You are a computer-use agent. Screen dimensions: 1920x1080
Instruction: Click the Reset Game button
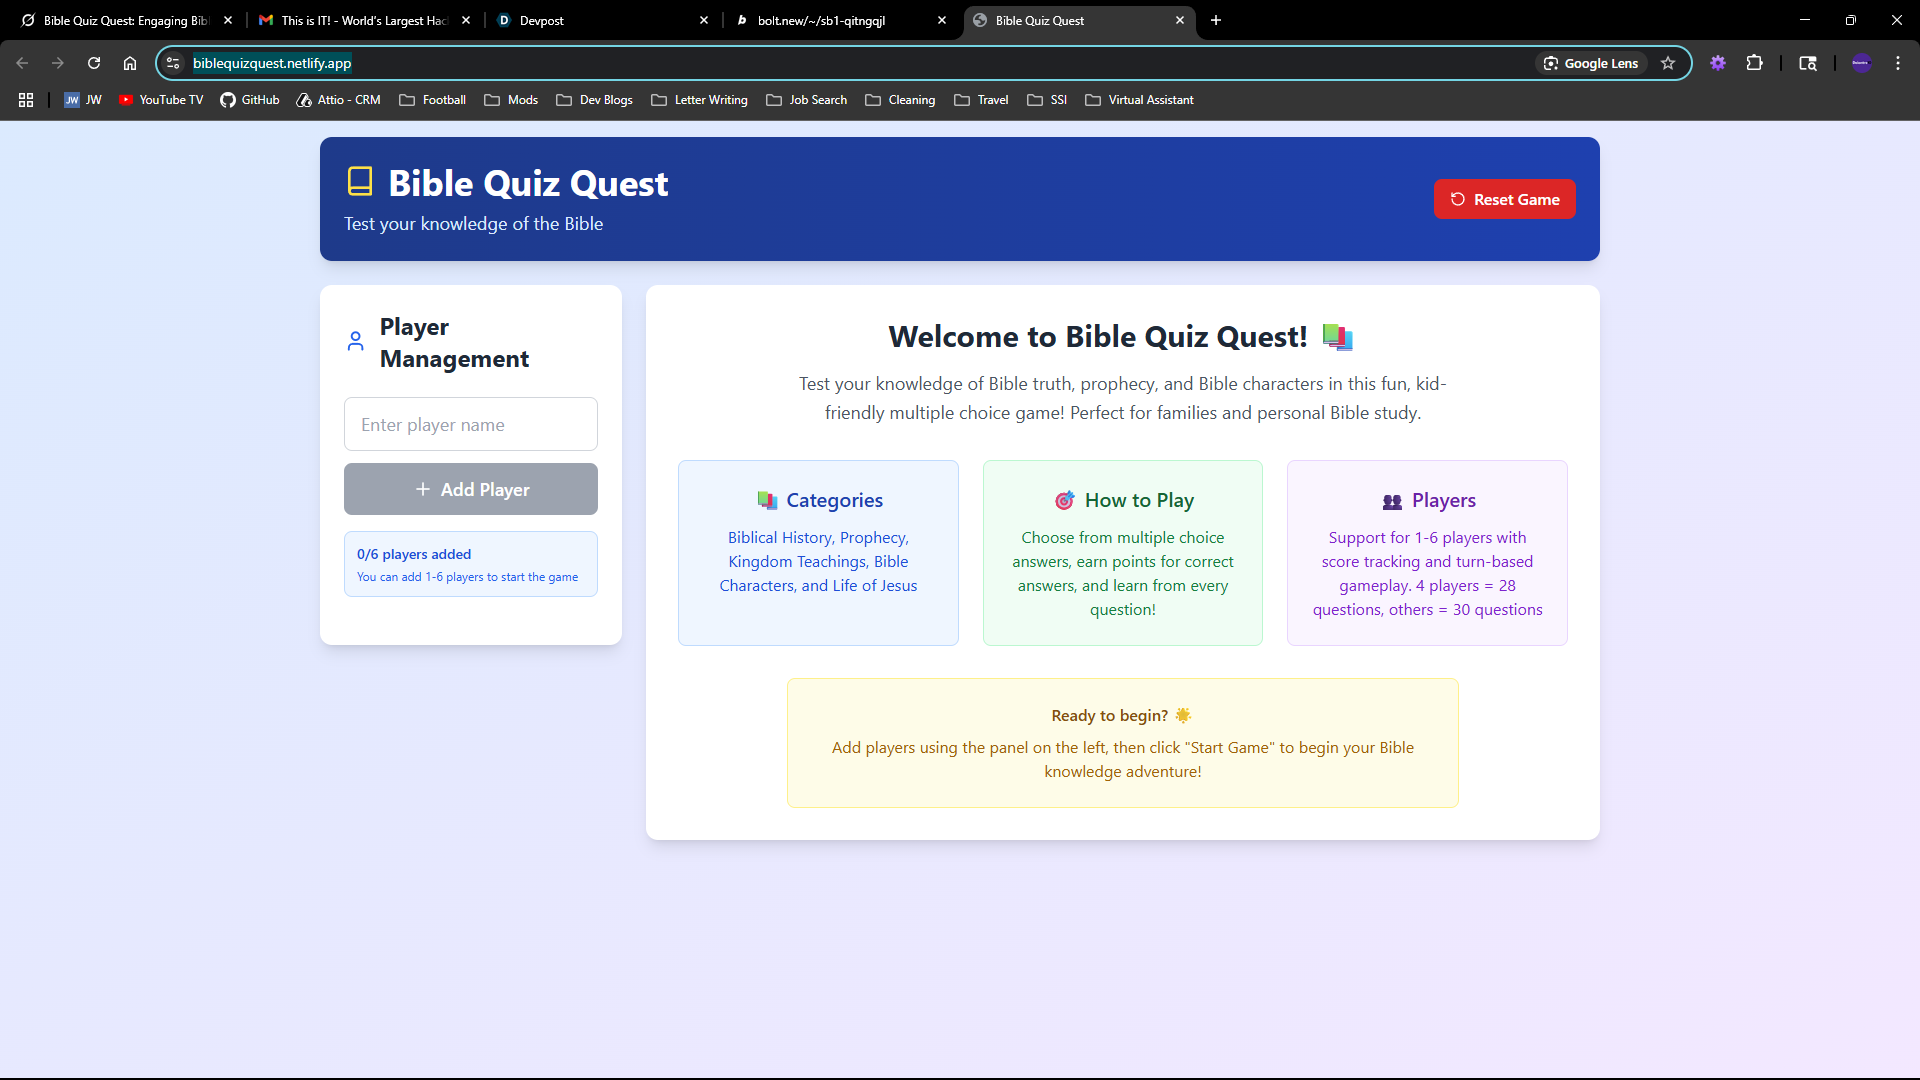click(1504, 199)
